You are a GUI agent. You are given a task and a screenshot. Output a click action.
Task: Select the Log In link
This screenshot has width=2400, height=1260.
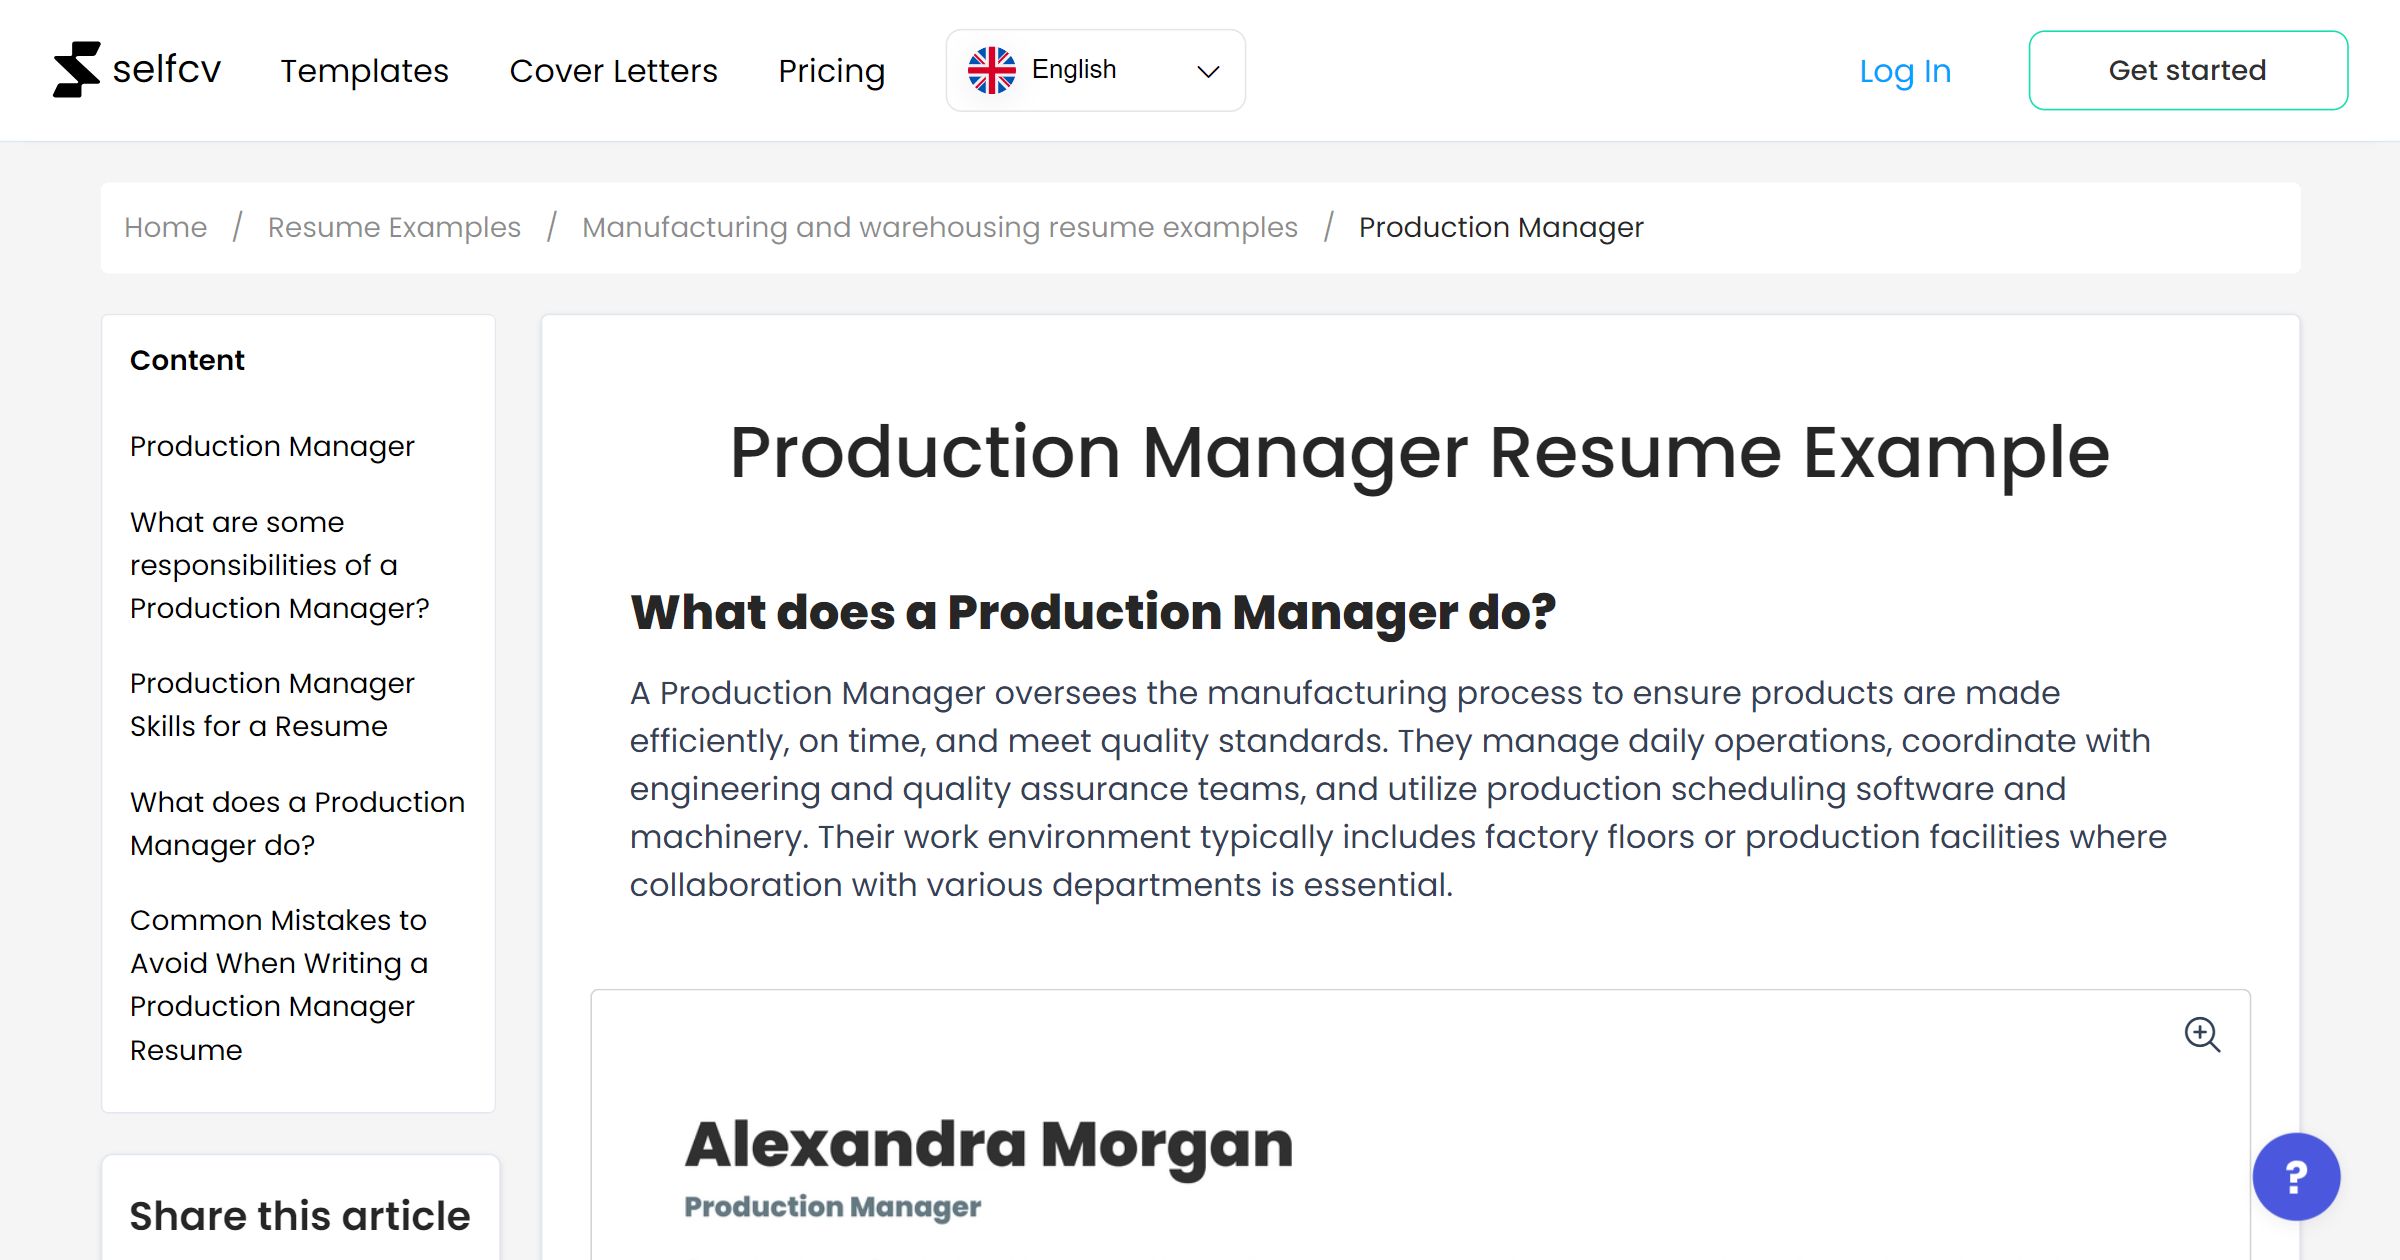(1904, 71)
